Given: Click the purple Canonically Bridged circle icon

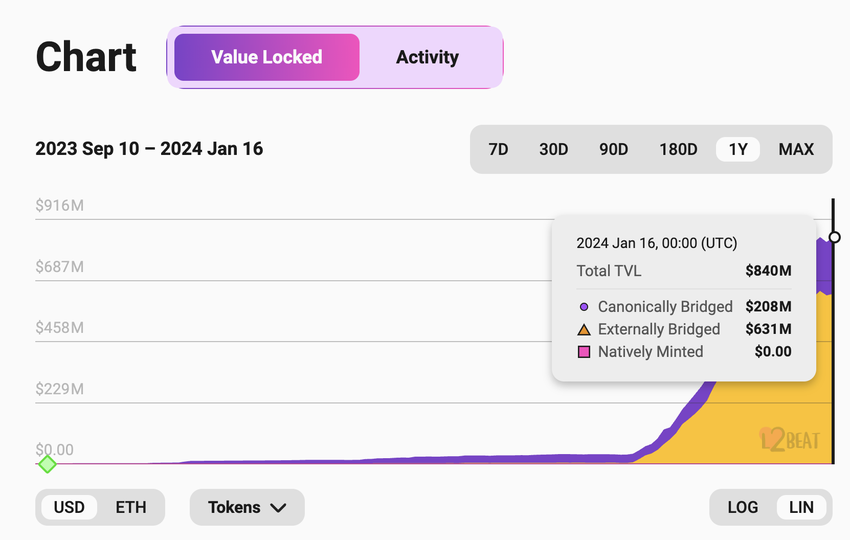Looking at the screenshot, I should pos(584,307).
